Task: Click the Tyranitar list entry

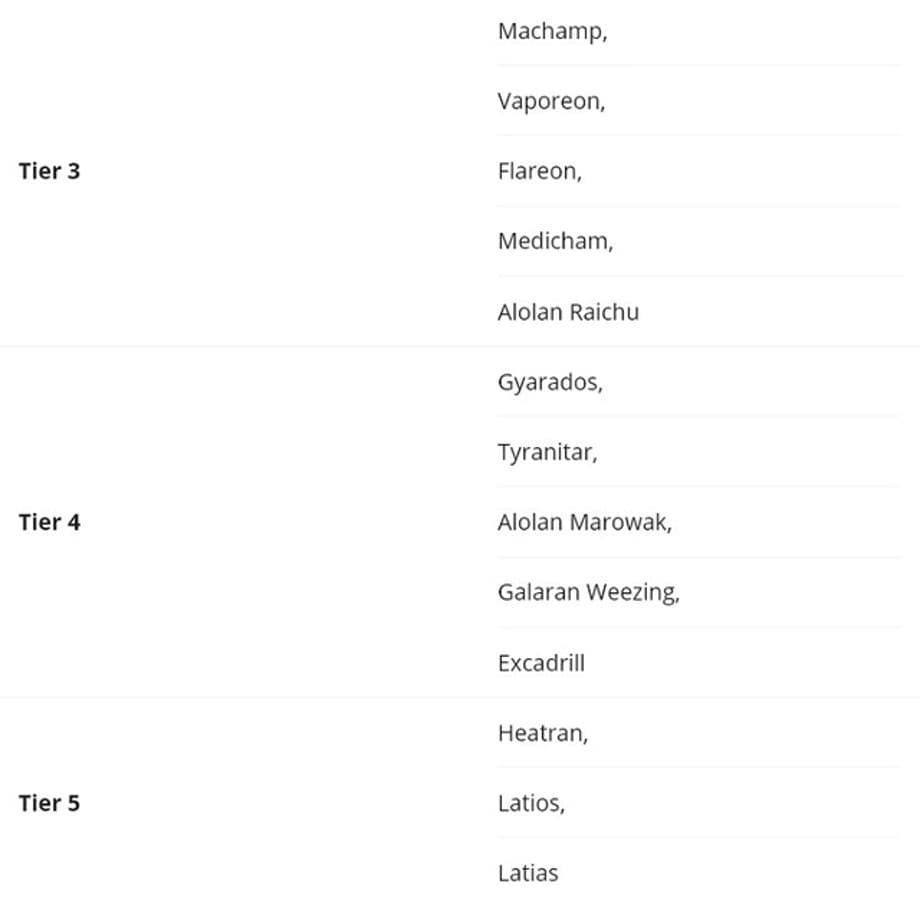Action: (546, 452)
